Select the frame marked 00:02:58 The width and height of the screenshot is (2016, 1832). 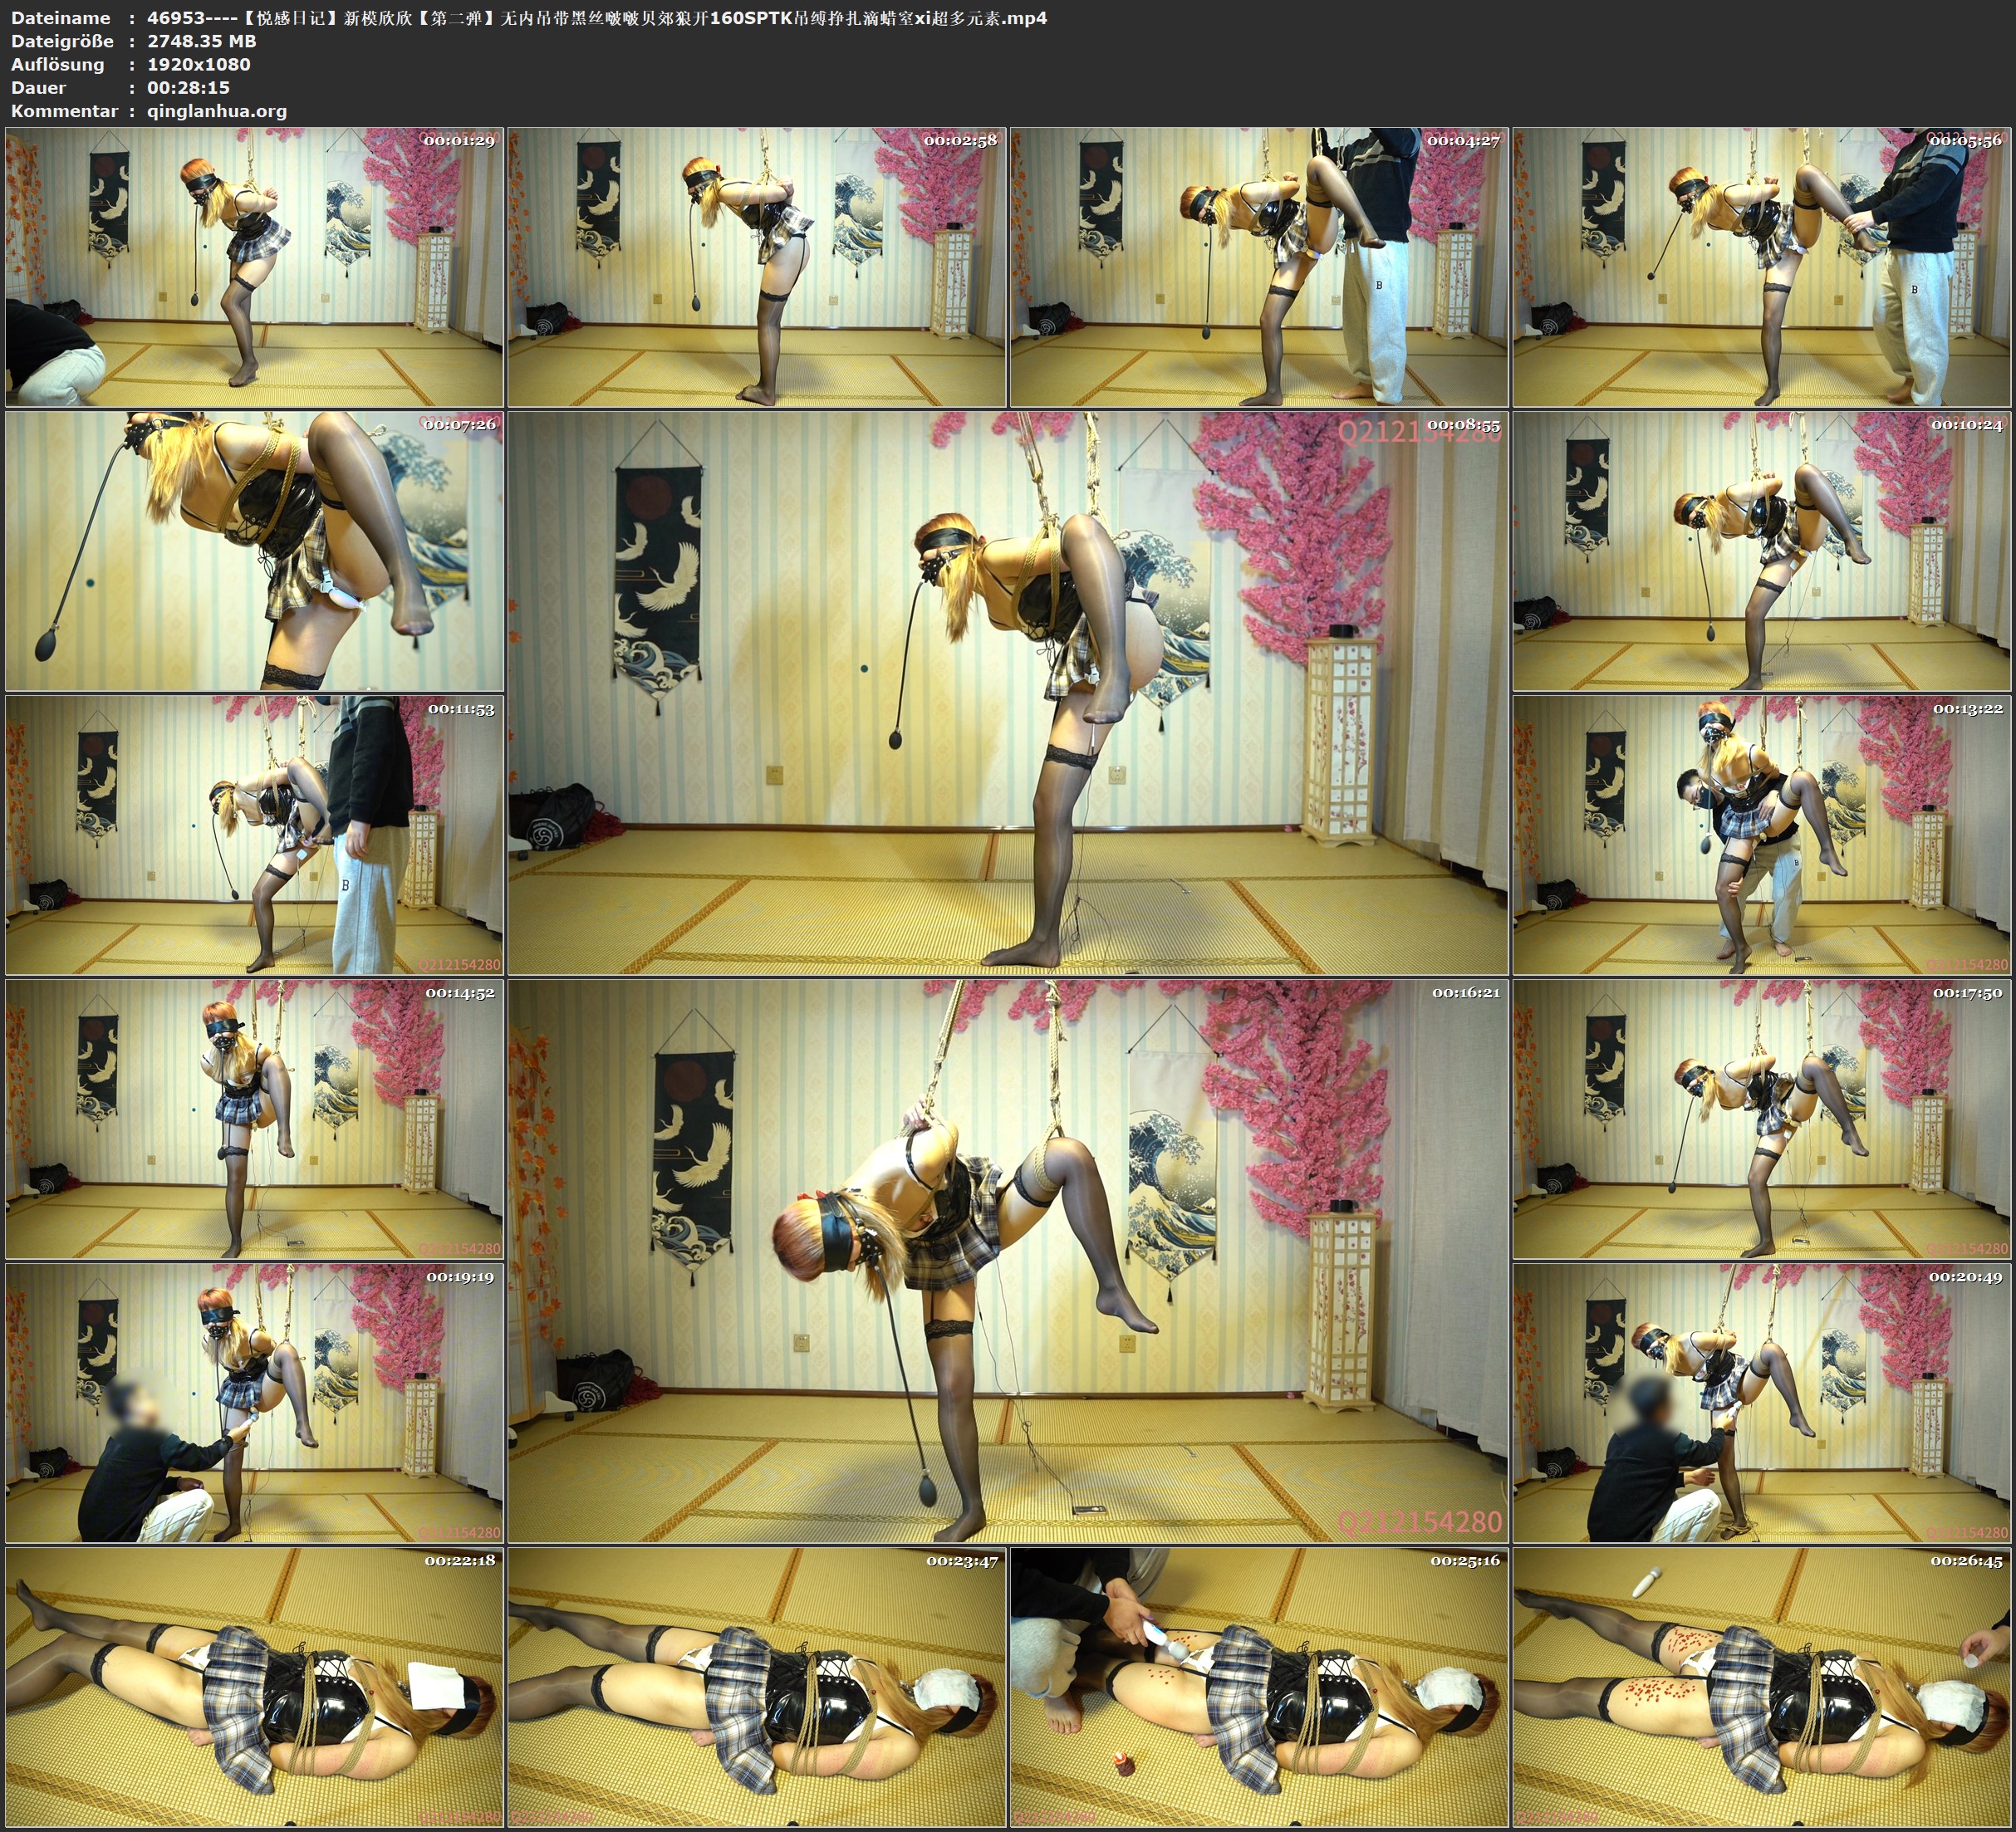coord(757,267)
